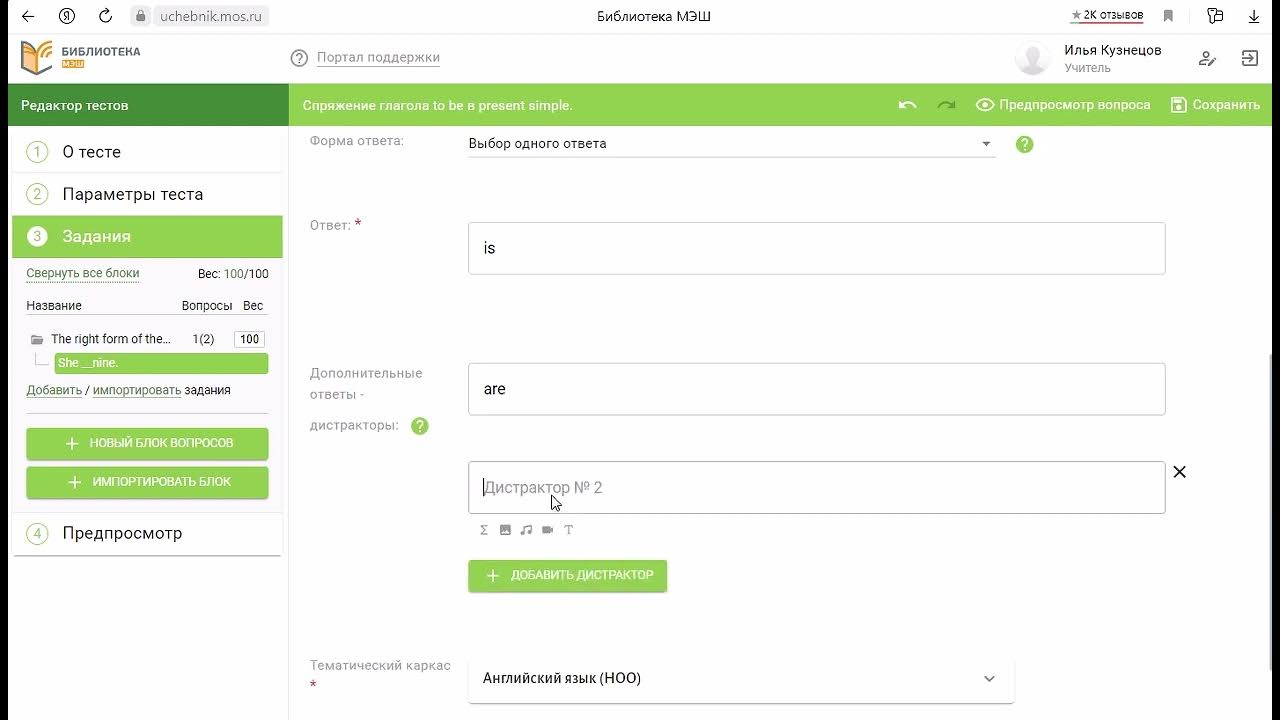
Task: Insert audio note icon
Action: click(x=526, y=530)
